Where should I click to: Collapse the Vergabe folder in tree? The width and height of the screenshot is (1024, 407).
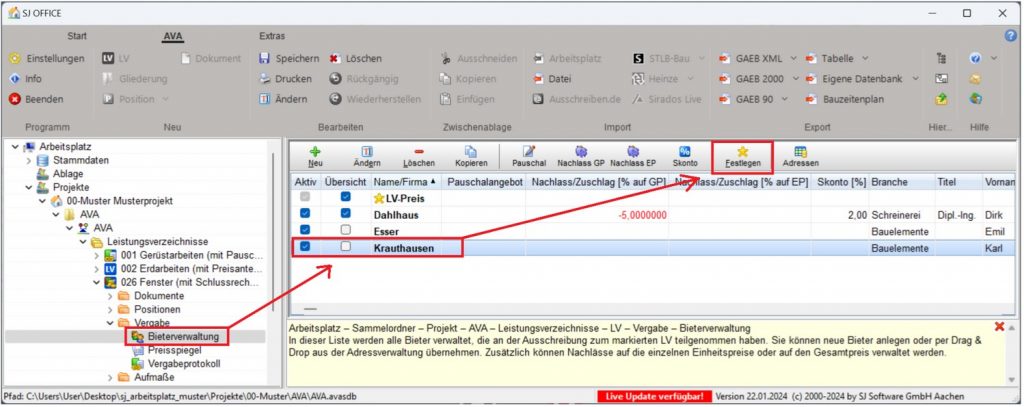pos(109,324)
